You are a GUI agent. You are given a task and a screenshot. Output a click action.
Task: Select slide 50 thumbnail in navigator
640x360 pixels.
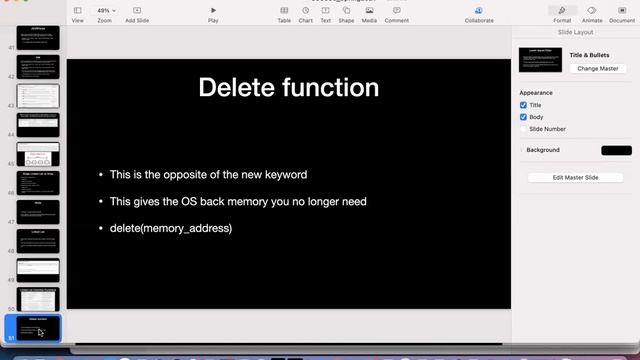point(38,299)
